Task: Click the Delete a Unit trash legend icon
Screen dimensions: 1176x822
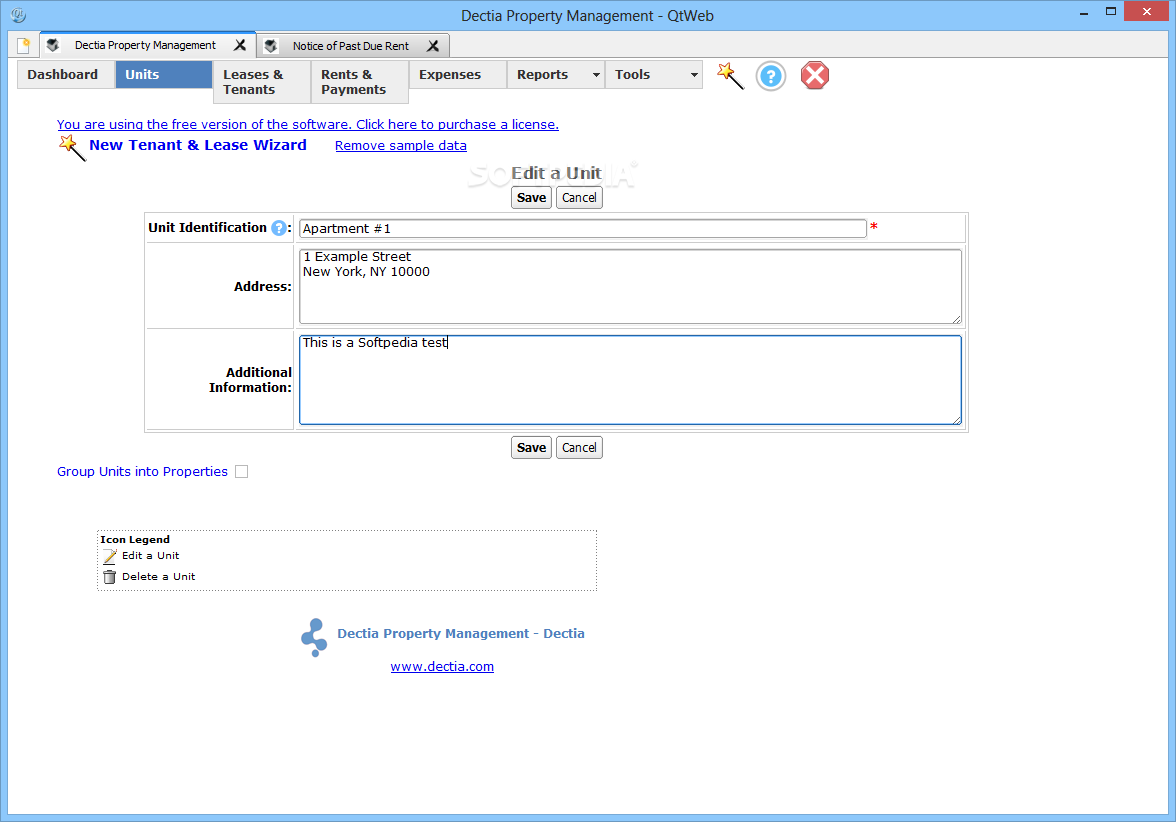Action: click(x=110, y=577)
